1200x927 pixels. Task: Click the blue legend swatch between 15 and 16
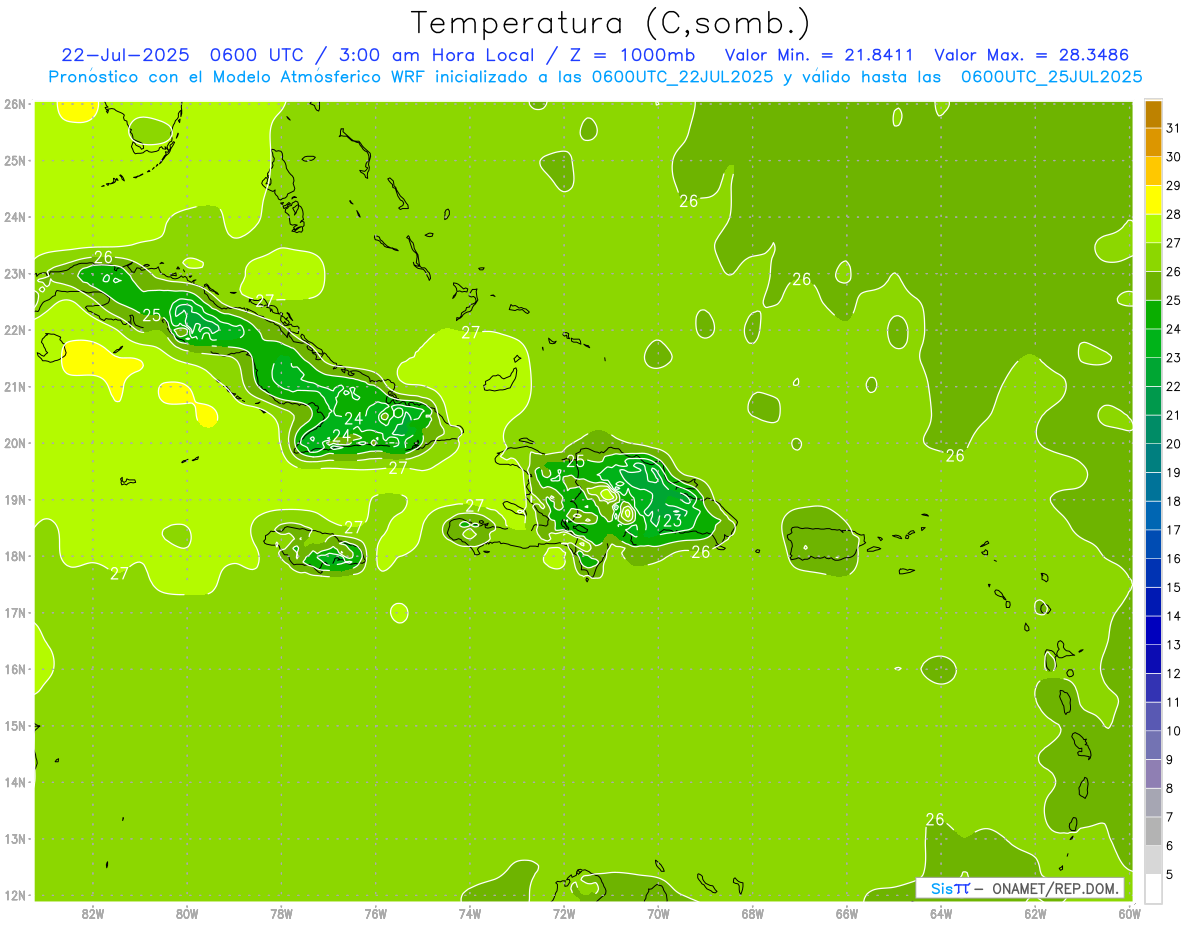click(1153, 573)
